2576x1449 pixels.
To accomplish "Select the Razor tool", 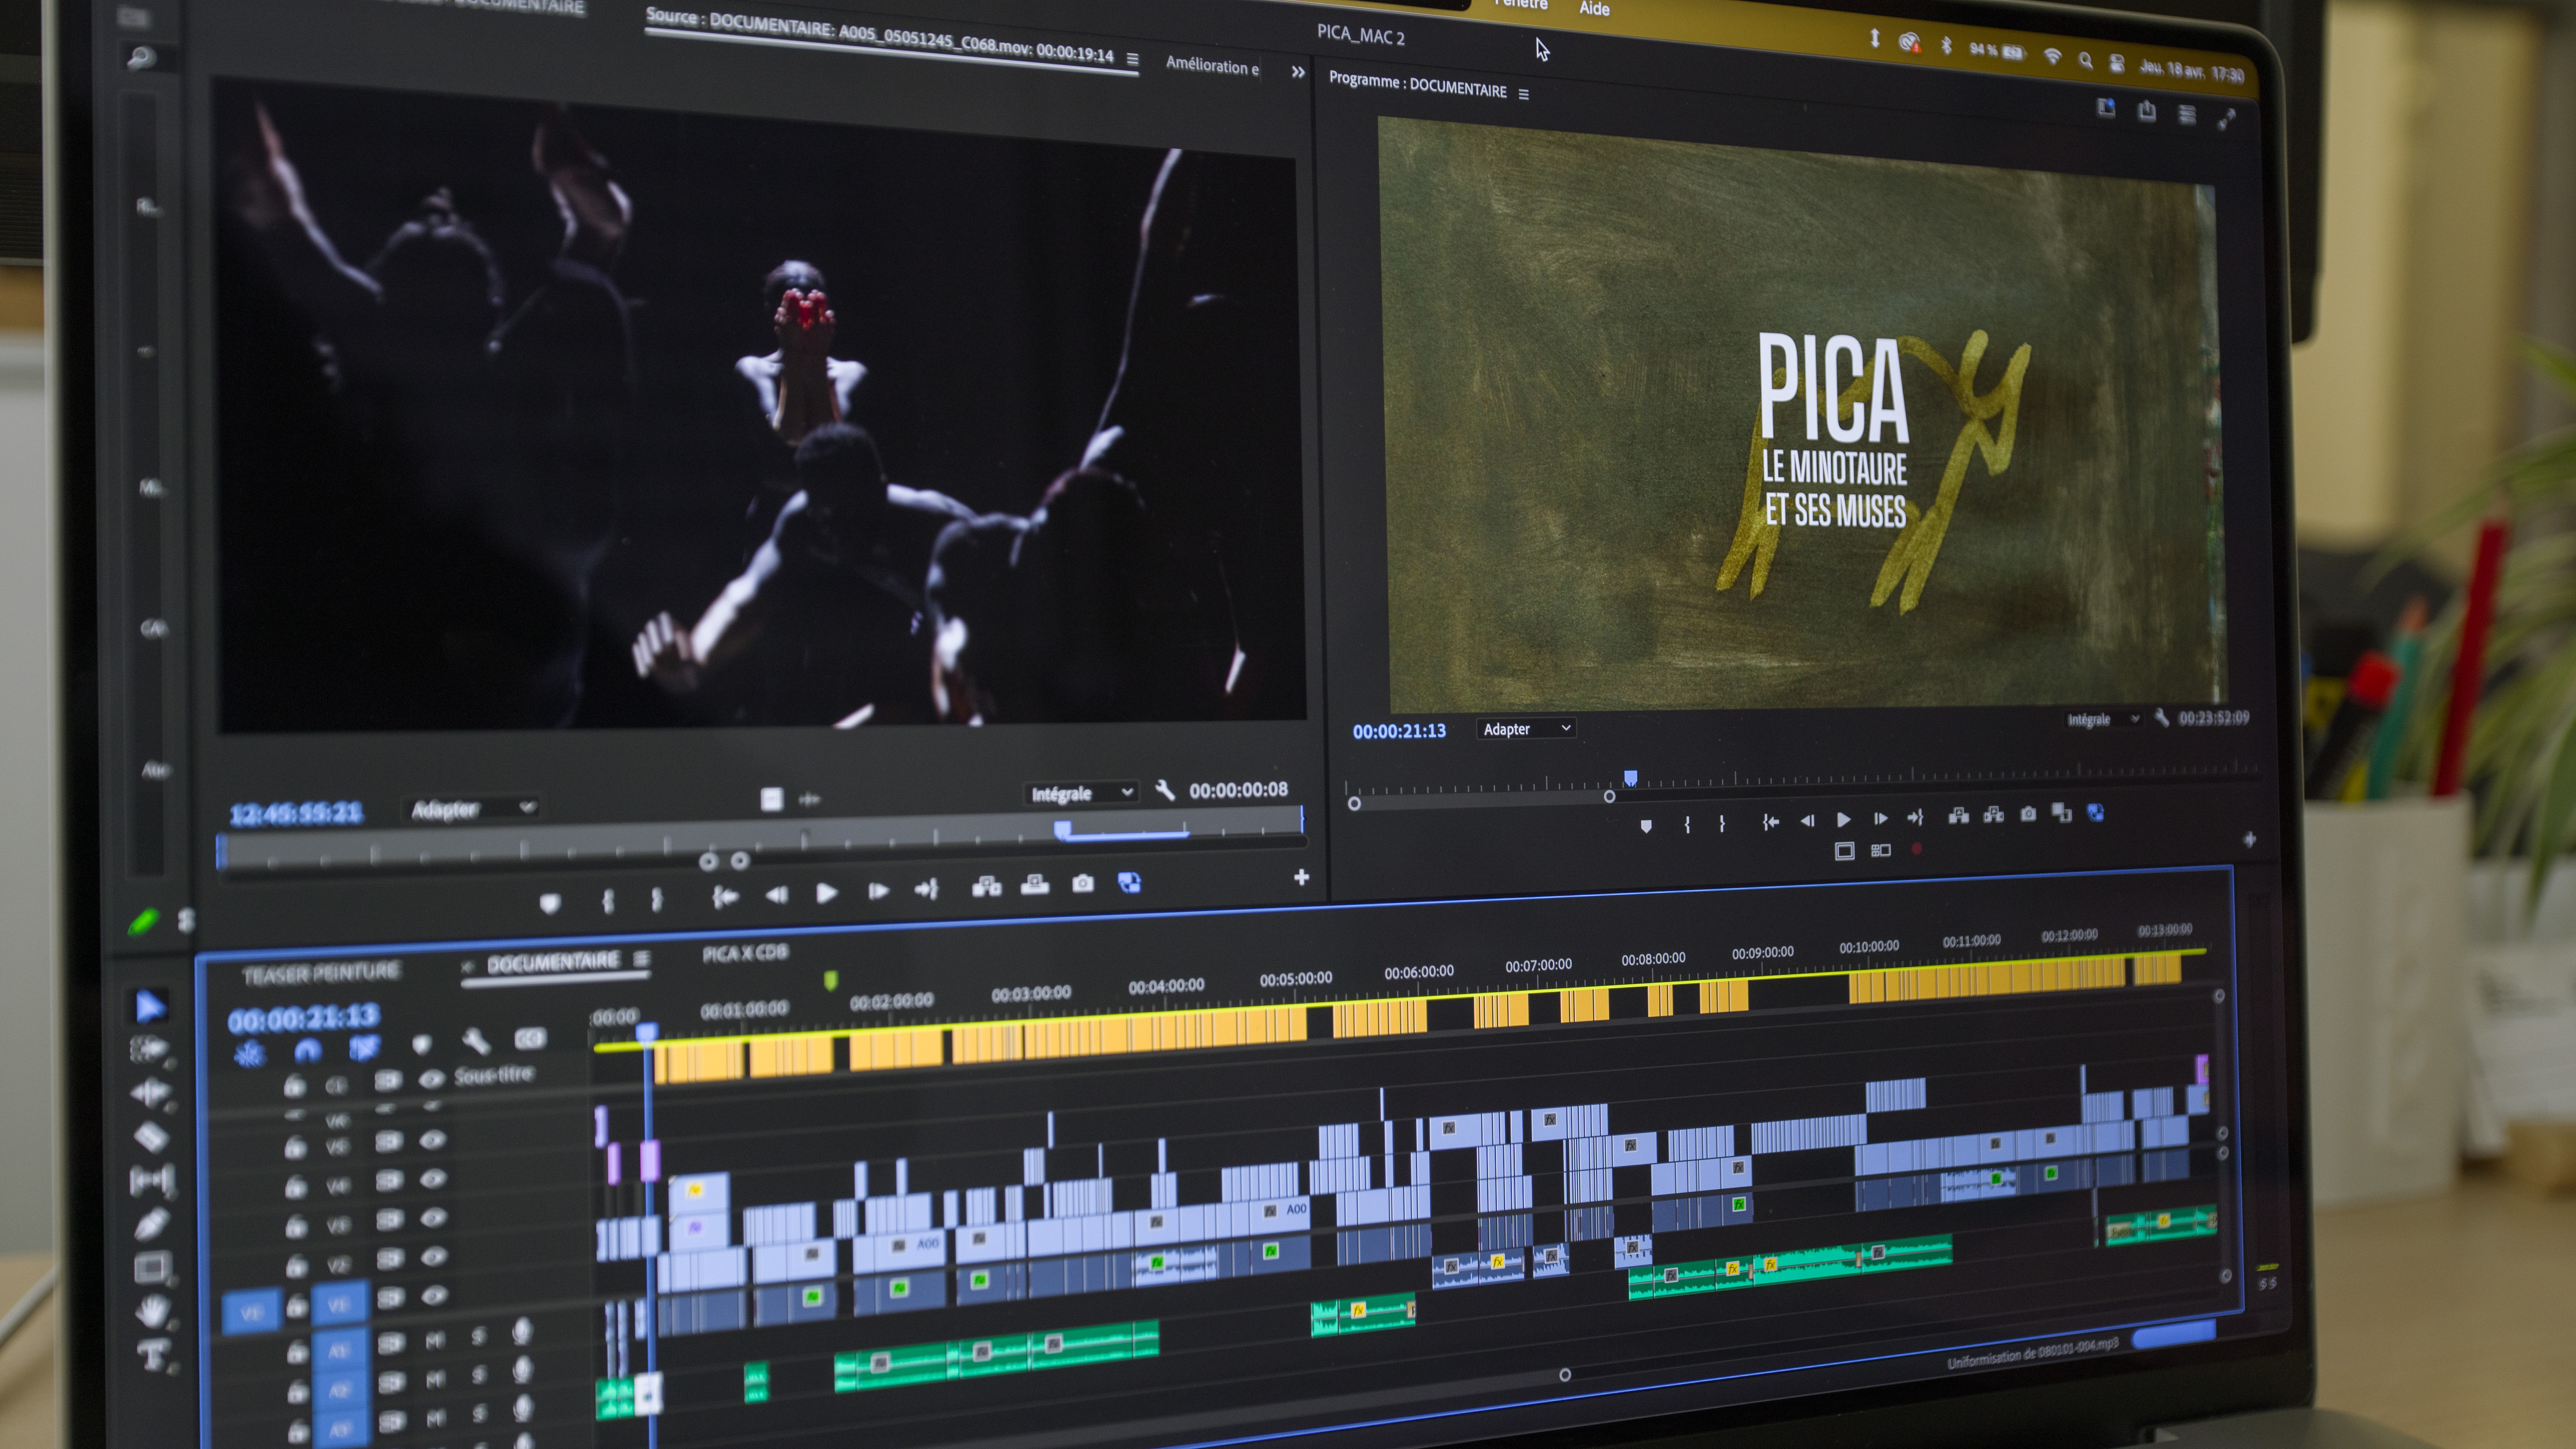I will pos(150,1137).
